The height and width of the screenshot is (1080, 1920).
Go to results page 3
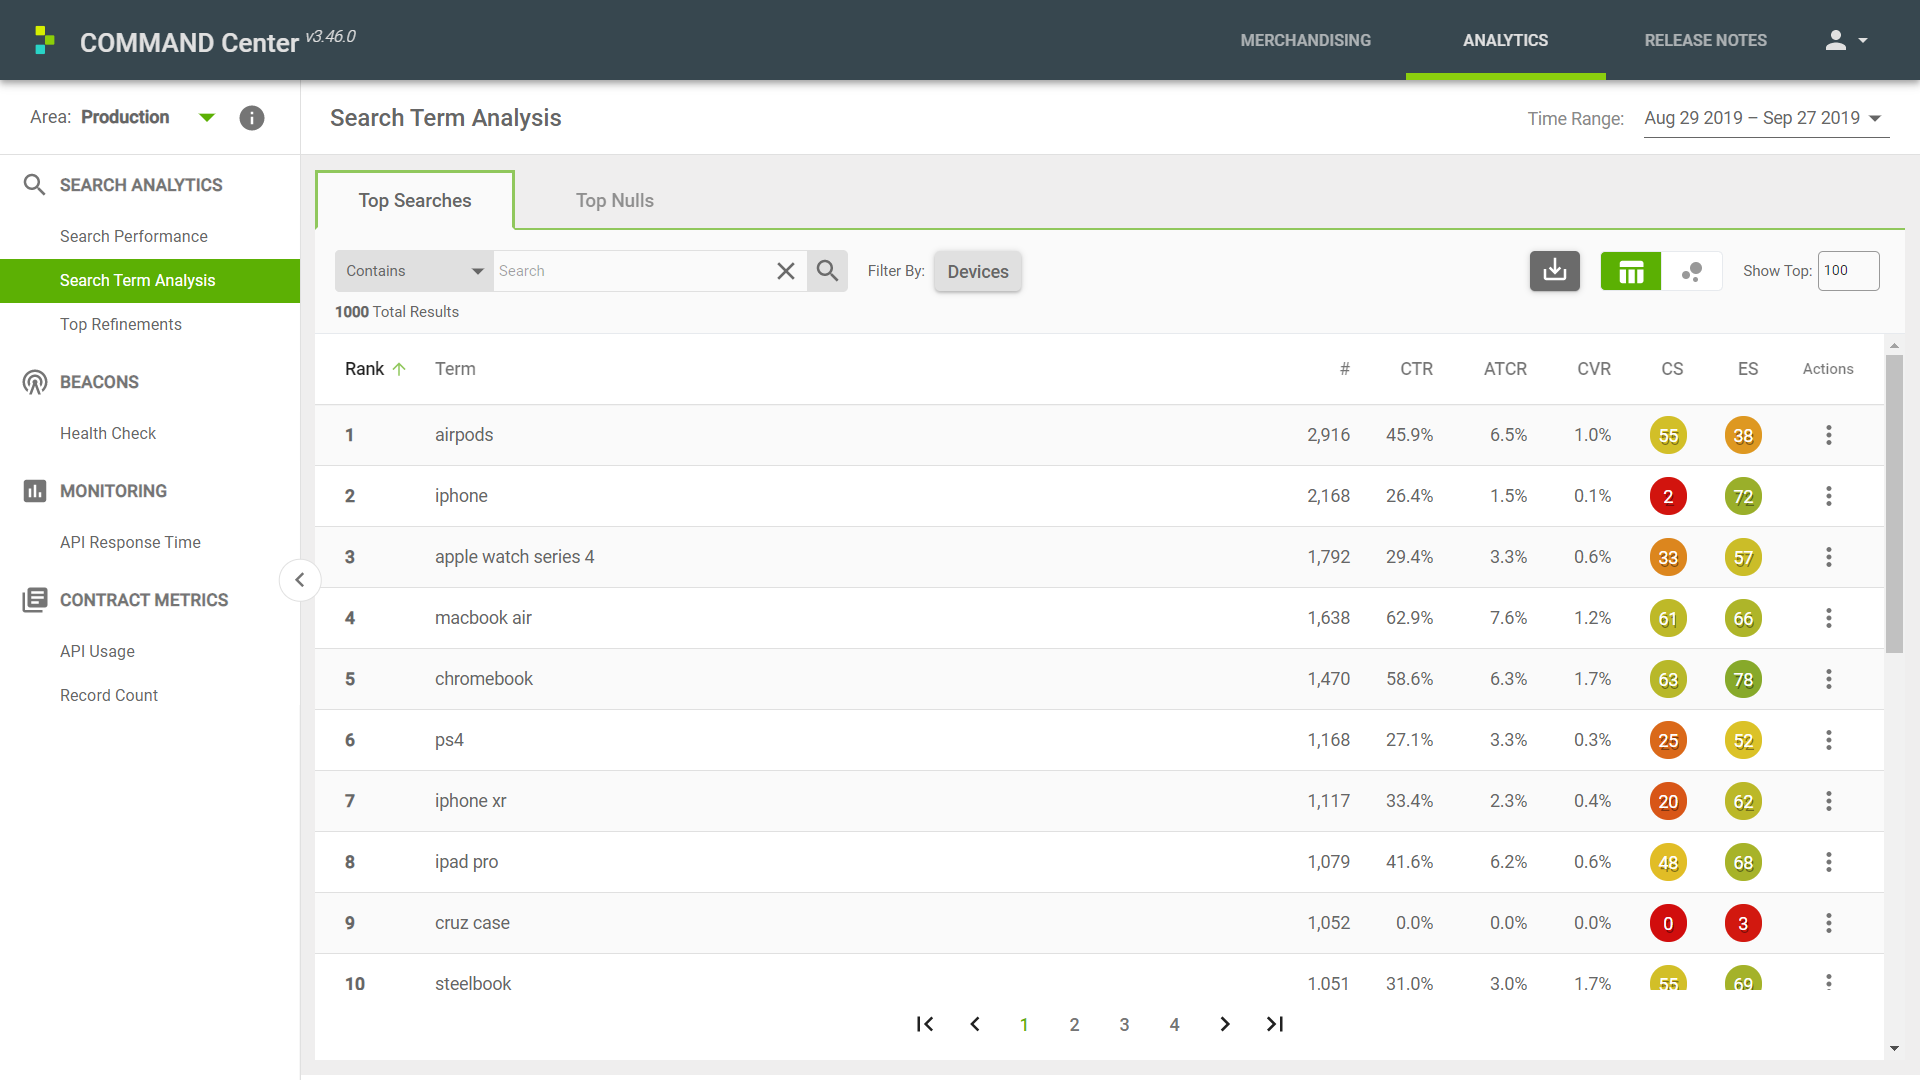coord(1124,1024)
